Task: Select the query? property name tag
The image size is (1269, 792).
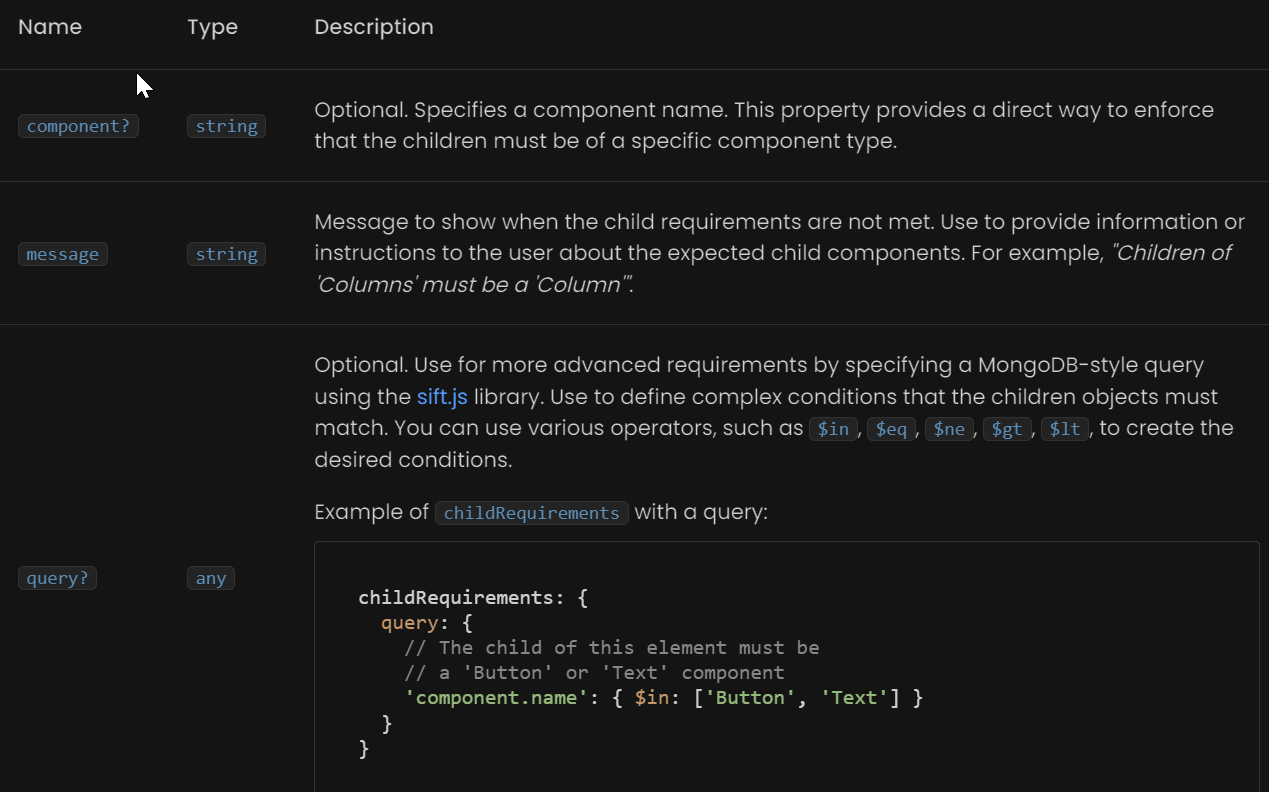Action: pos(57,578)
